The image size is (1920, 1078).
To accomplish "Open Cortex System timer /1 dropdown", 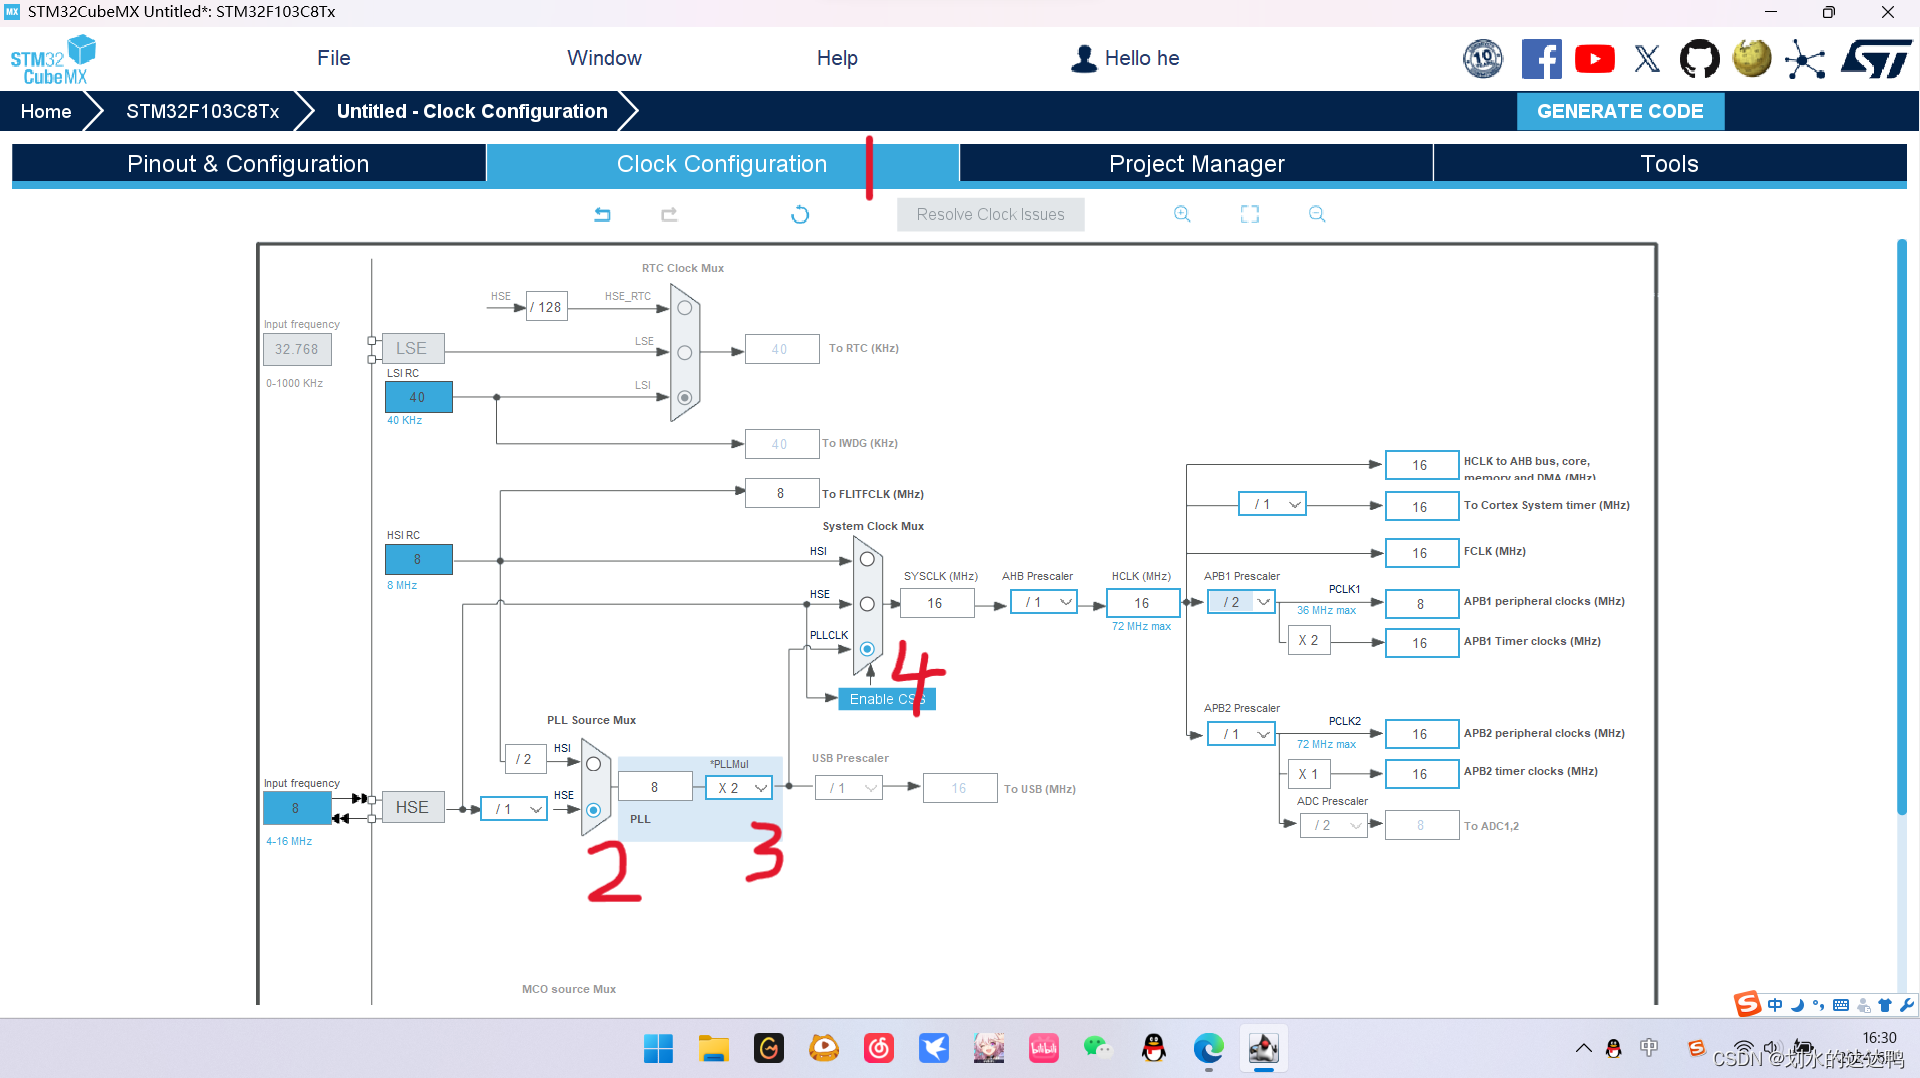I will 1272,504.
